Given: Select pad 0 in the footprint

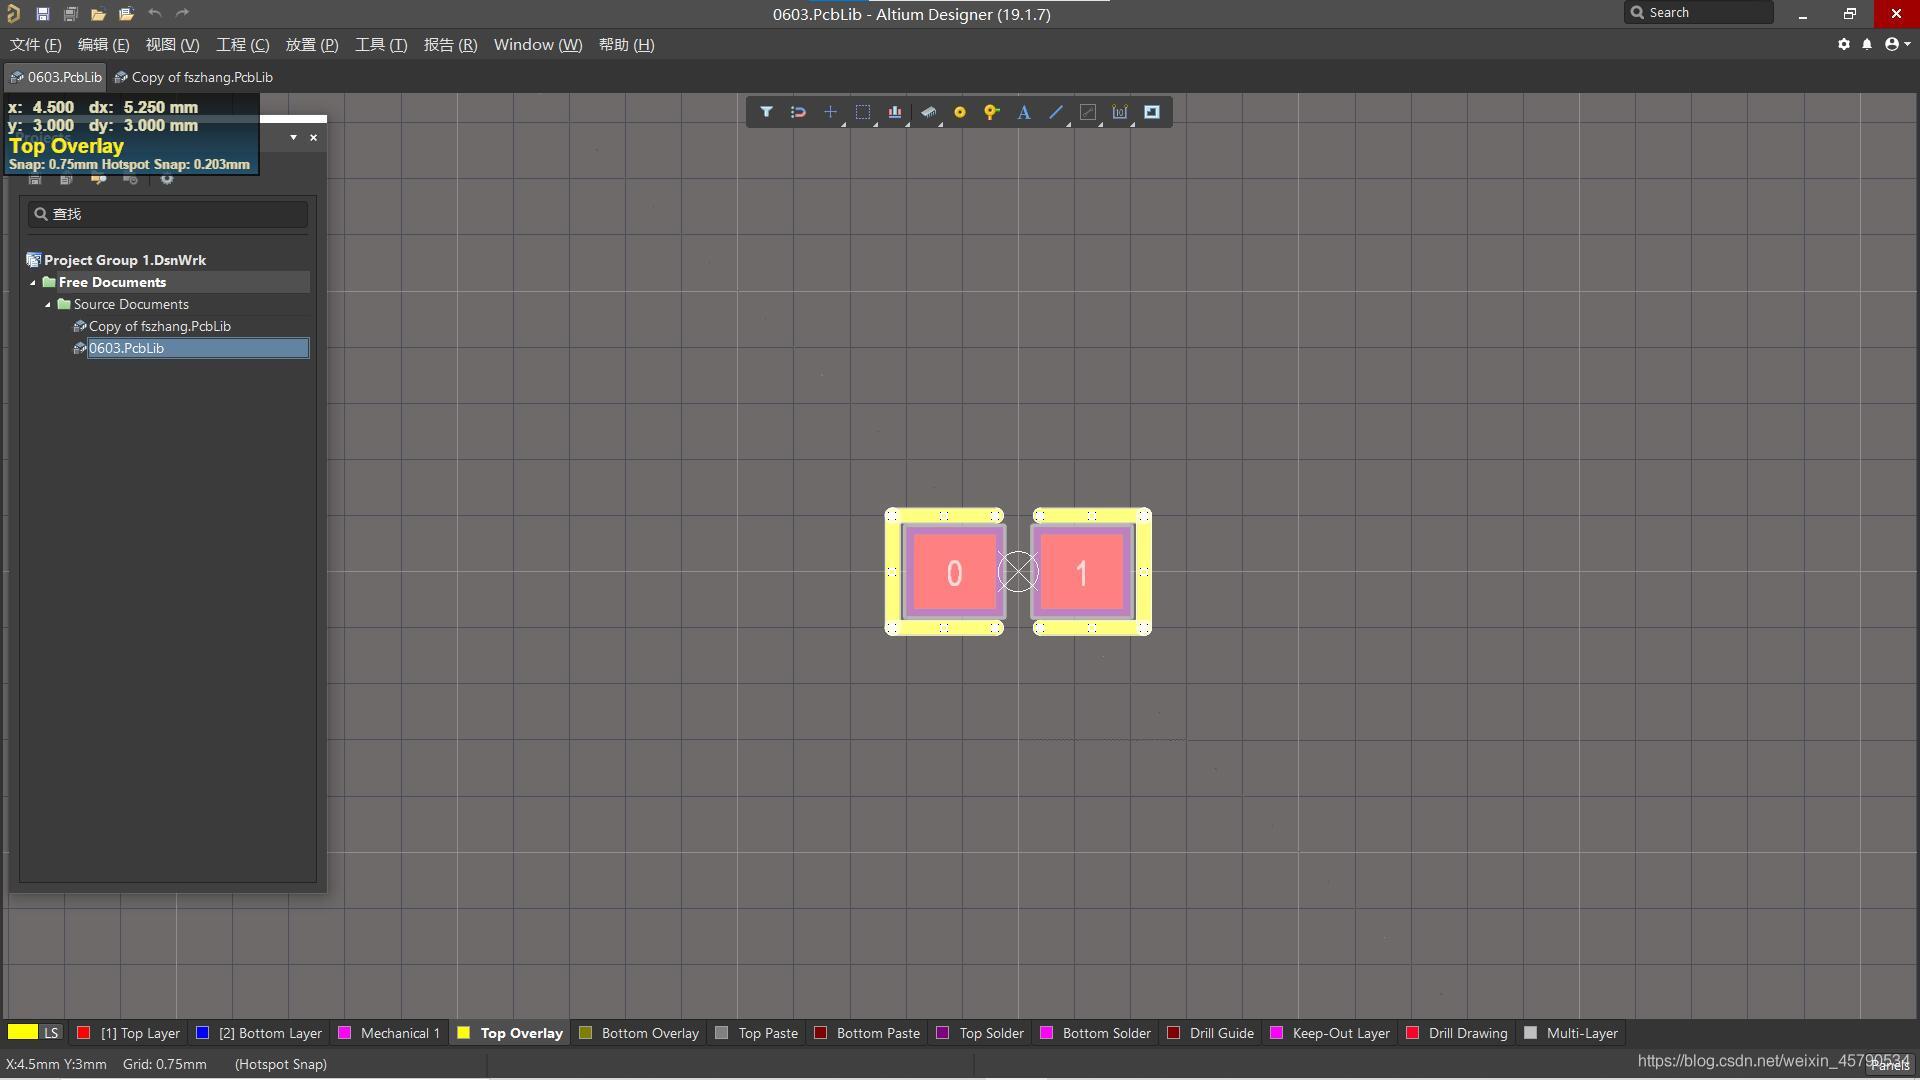Looking at the screenshot, I should click(954, 572).
